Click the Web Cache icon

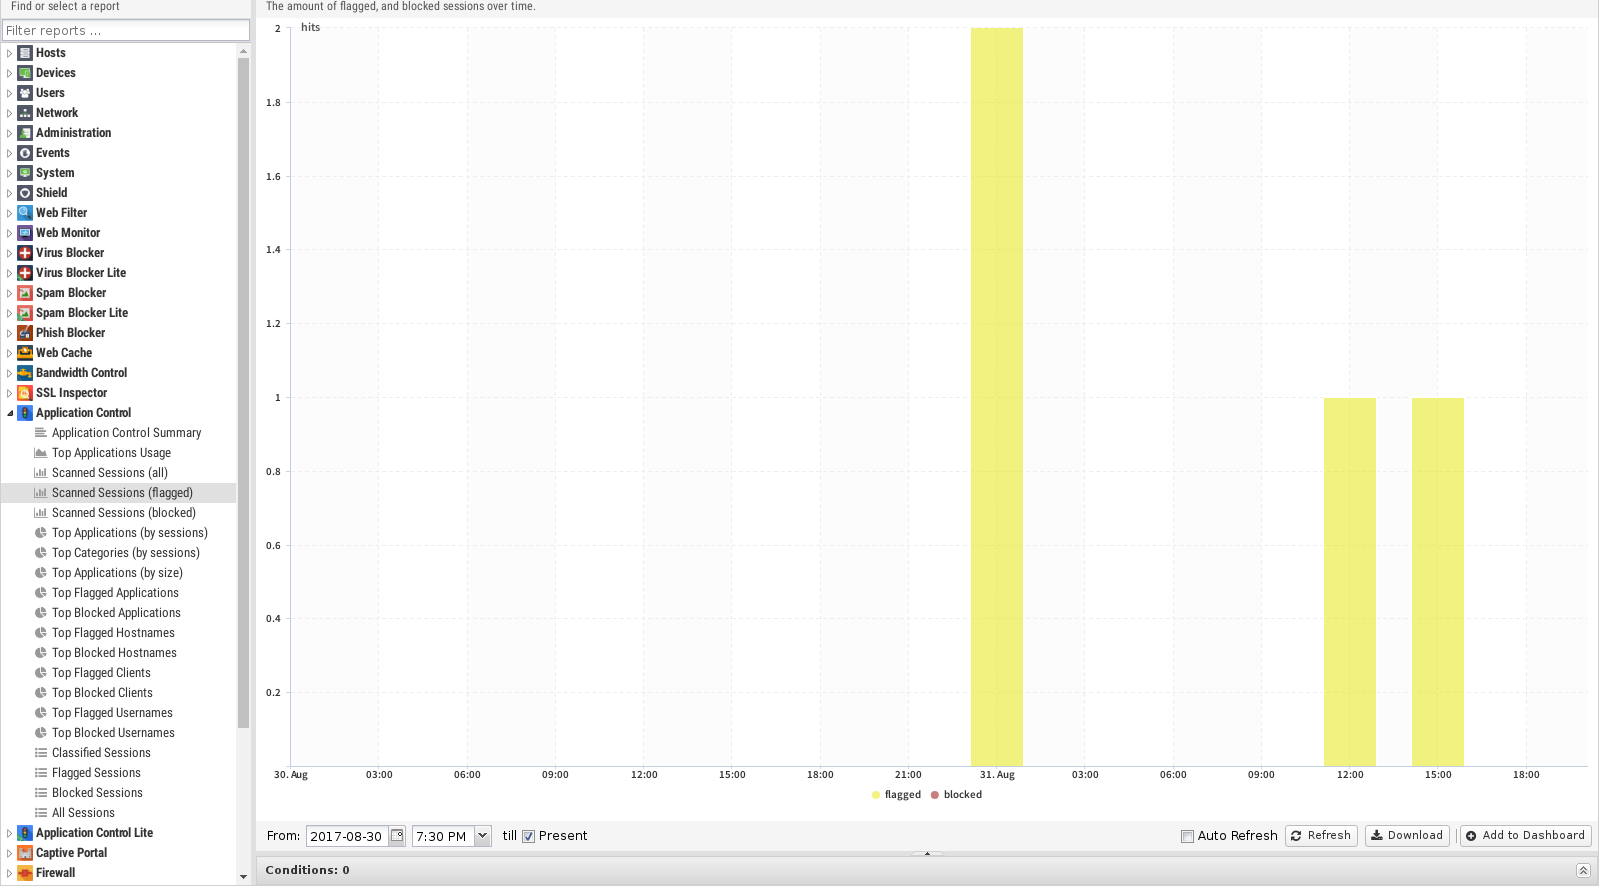[x=25, y=353]
